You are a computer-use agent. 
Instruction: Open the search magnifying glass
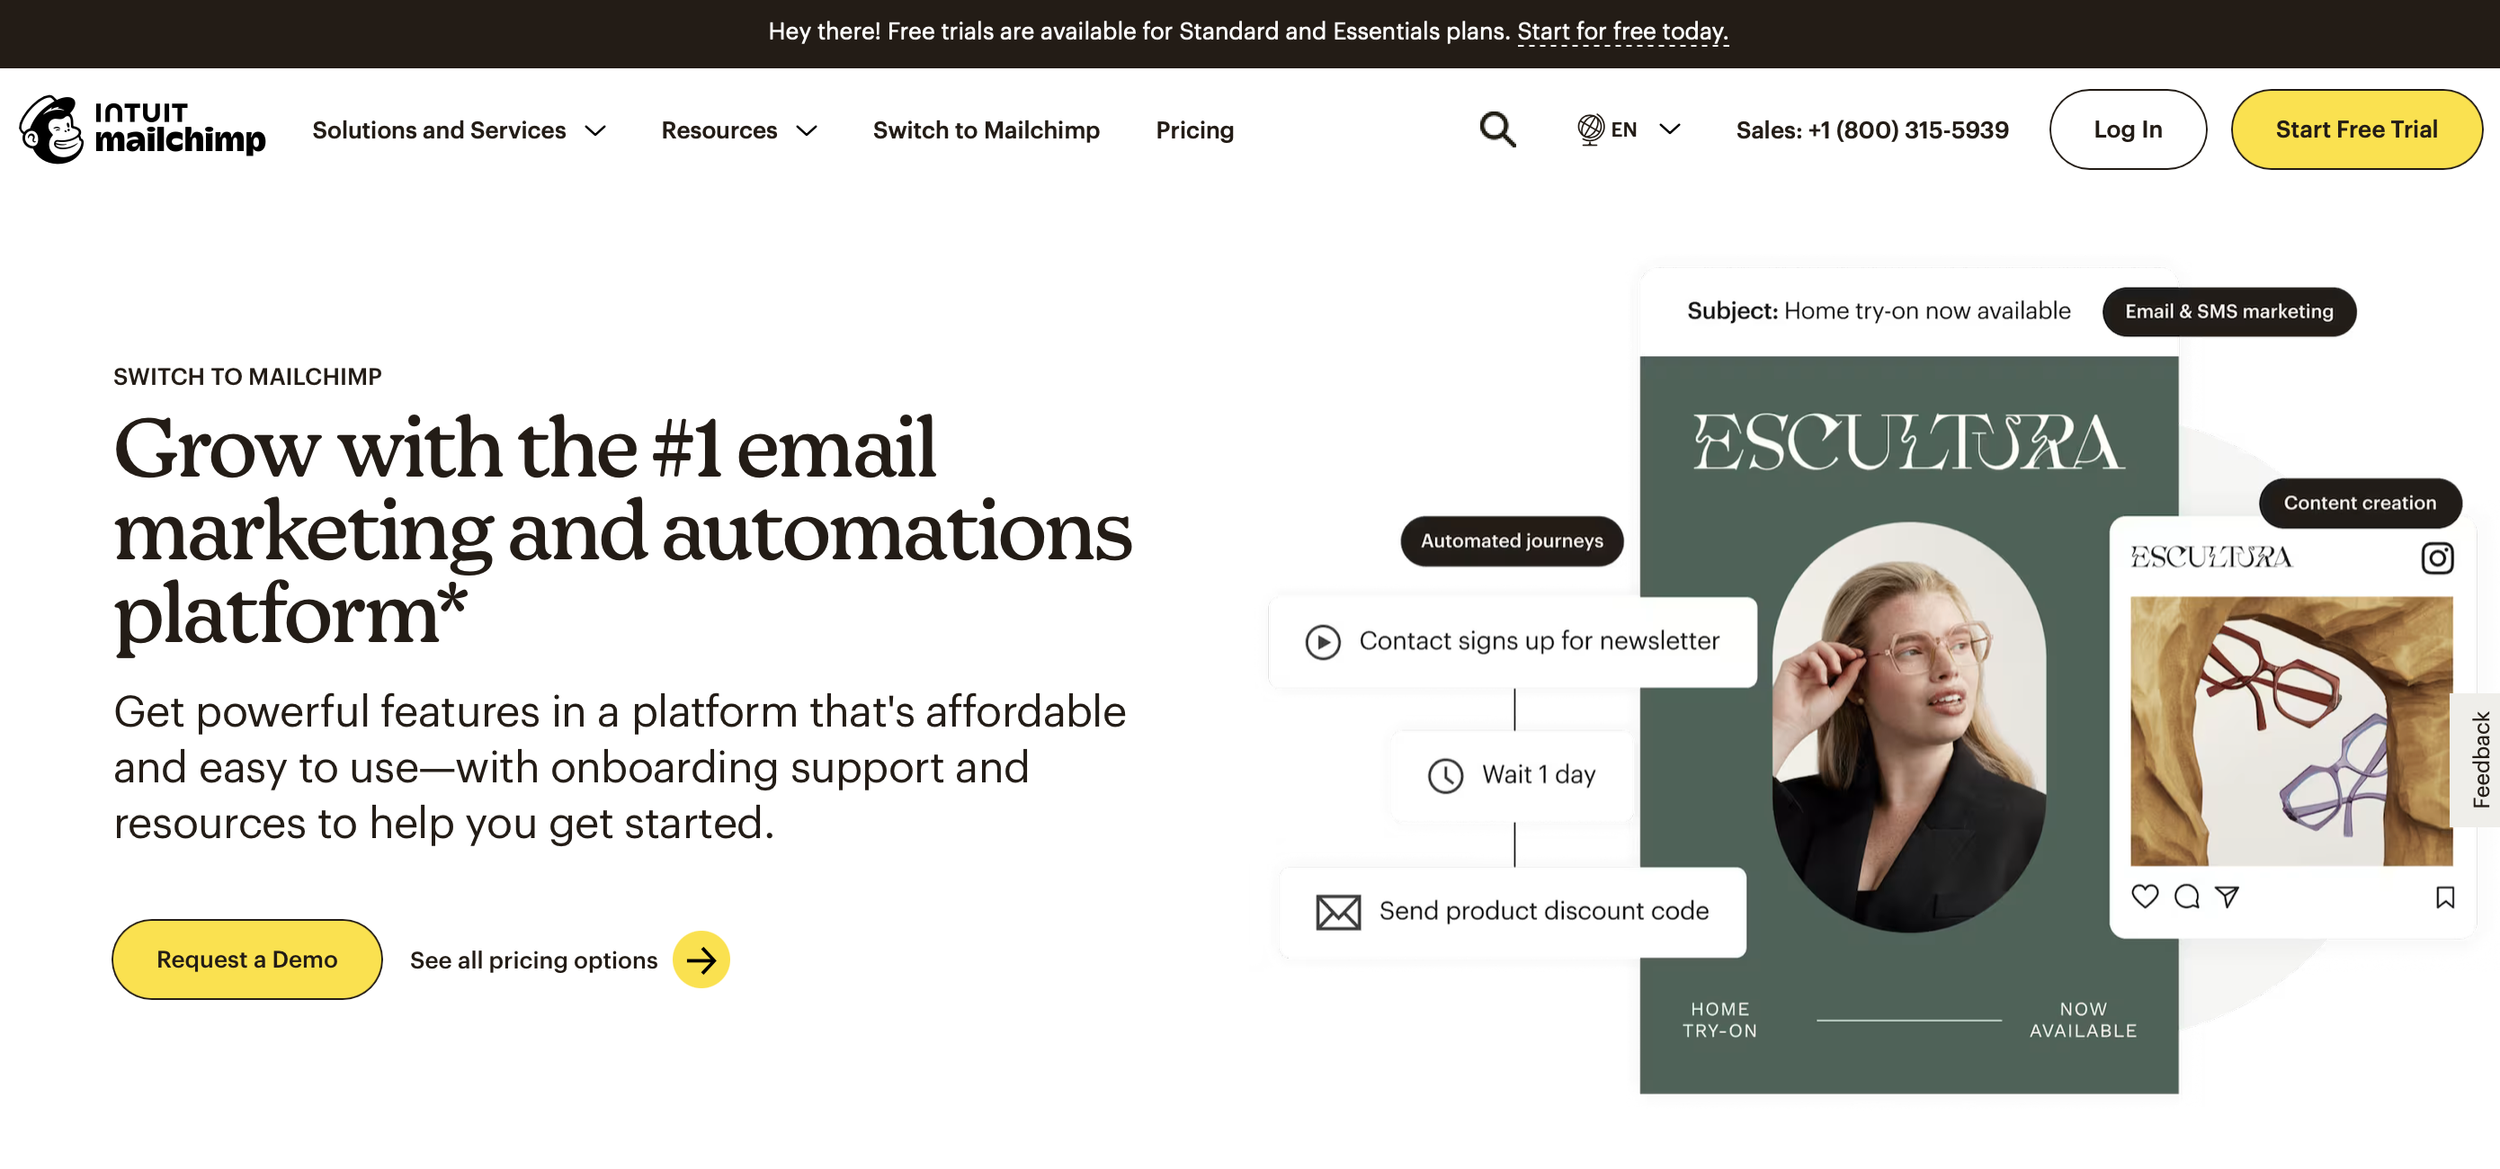(x=1495, y=129)
